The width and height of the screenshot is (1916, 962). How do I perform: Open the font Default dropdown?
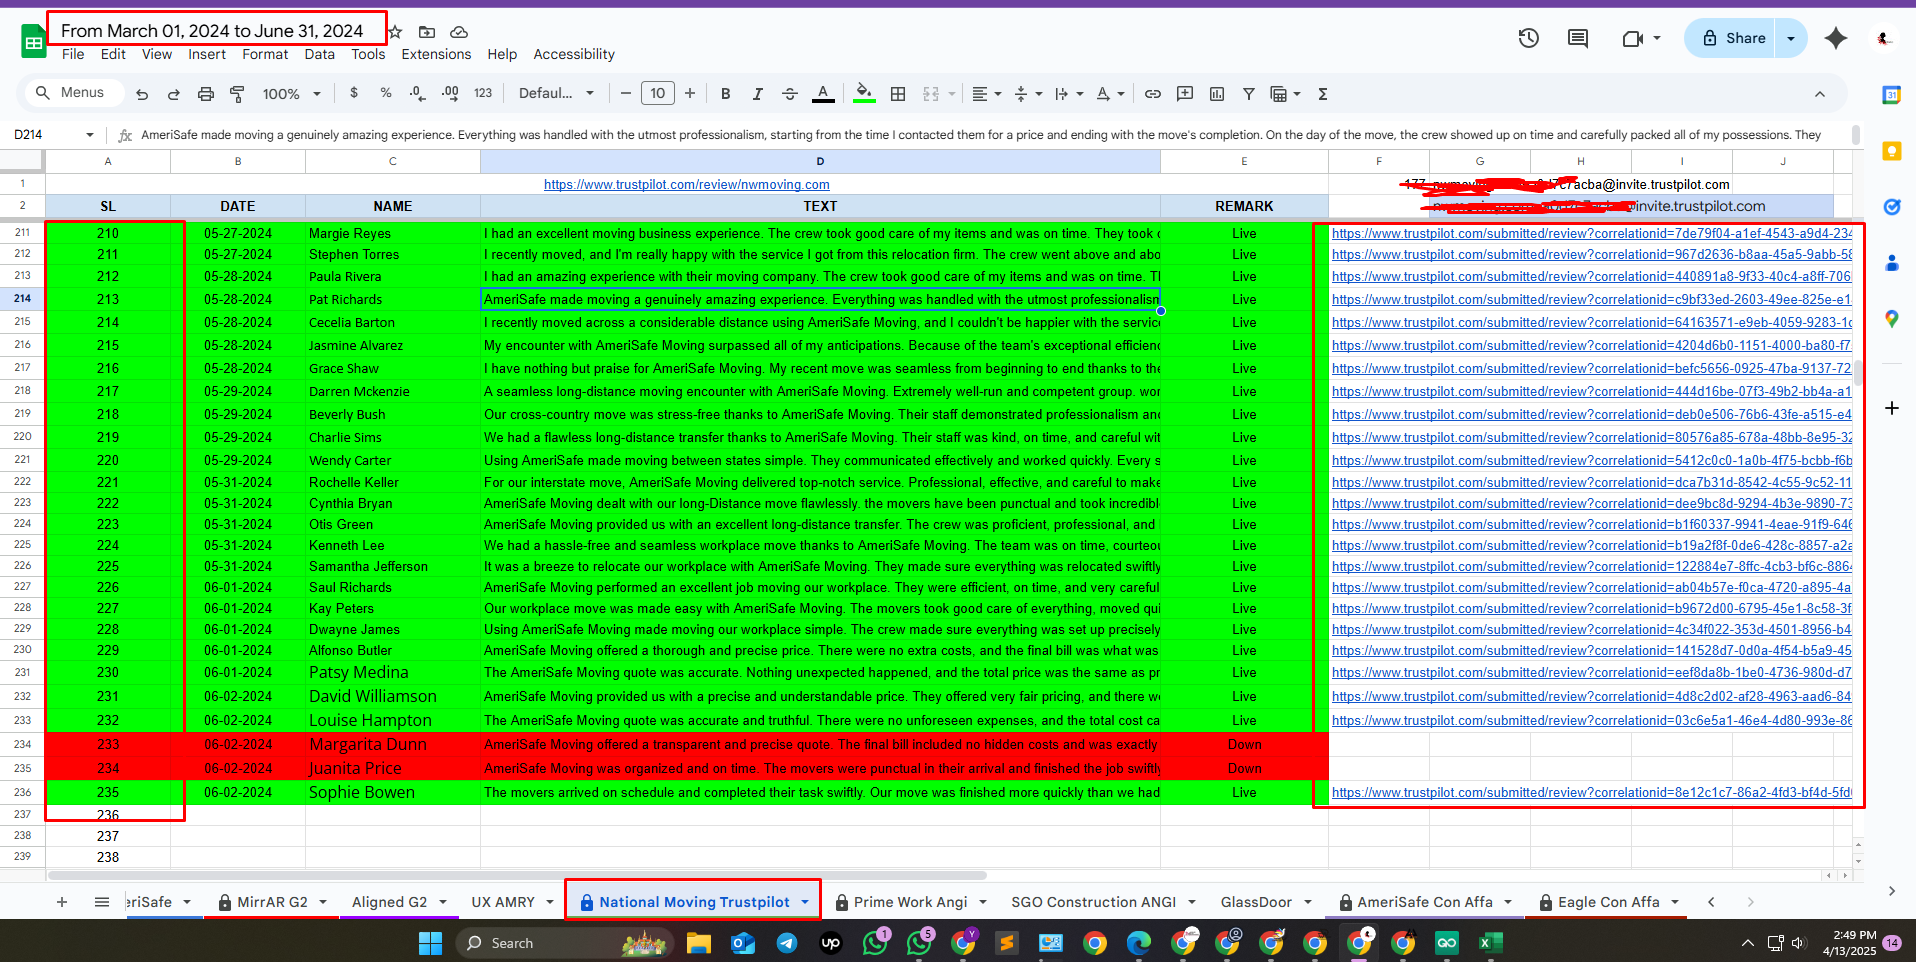click(556, 93)
